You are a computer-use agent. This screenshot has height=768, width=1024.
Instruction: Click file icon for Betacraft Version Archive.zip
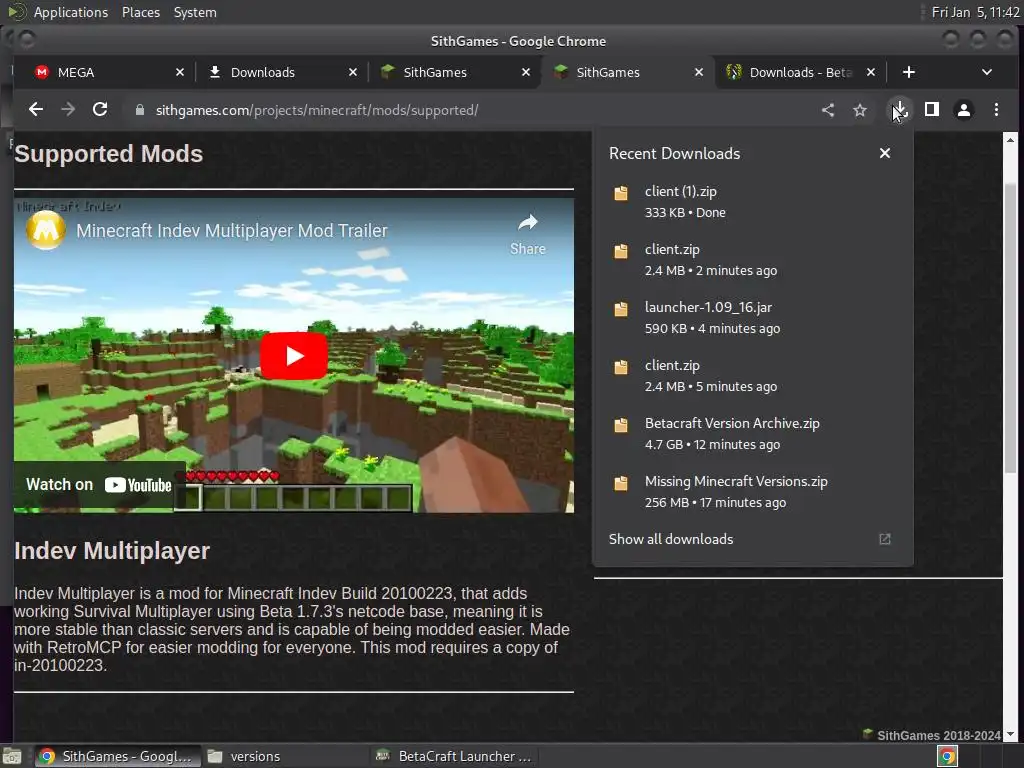(x=620, y=425)
